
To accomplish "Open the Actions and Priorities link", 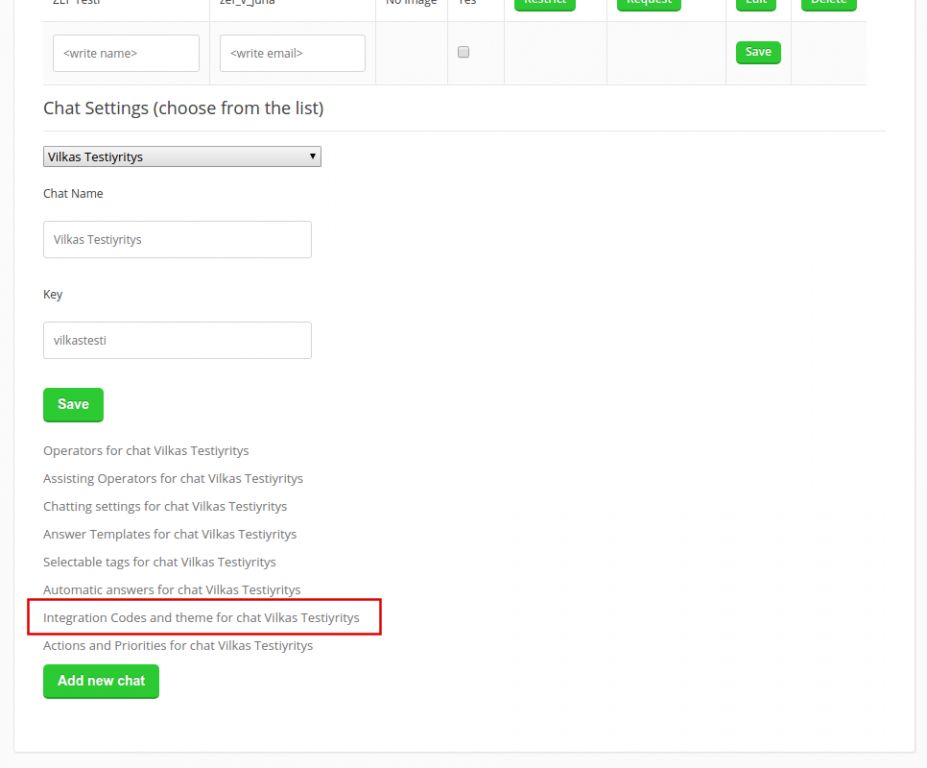I will (178, 645).
